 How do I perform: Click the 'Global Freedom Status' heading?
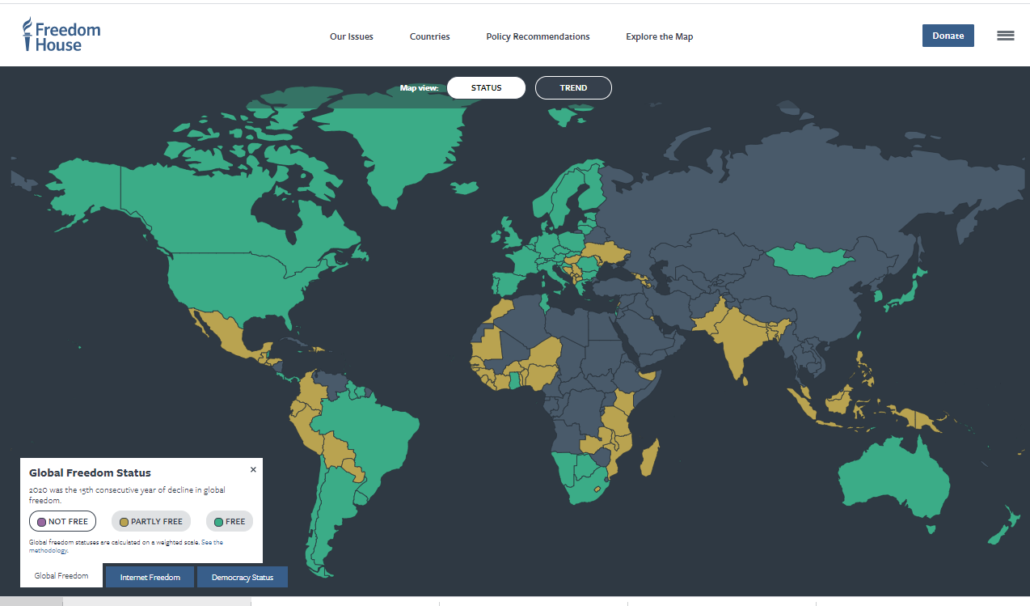[90, 473]
